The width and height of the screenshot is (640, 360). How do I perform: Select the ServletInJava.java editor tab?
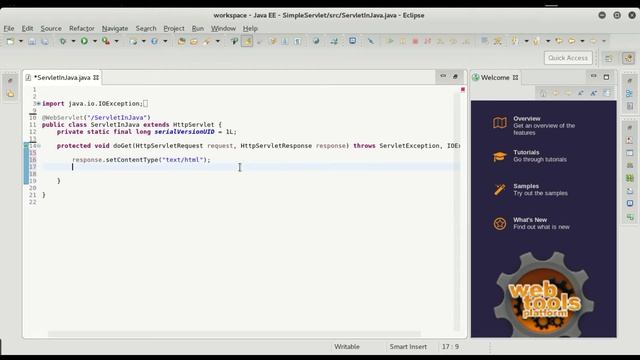click(x=62, y=78)
